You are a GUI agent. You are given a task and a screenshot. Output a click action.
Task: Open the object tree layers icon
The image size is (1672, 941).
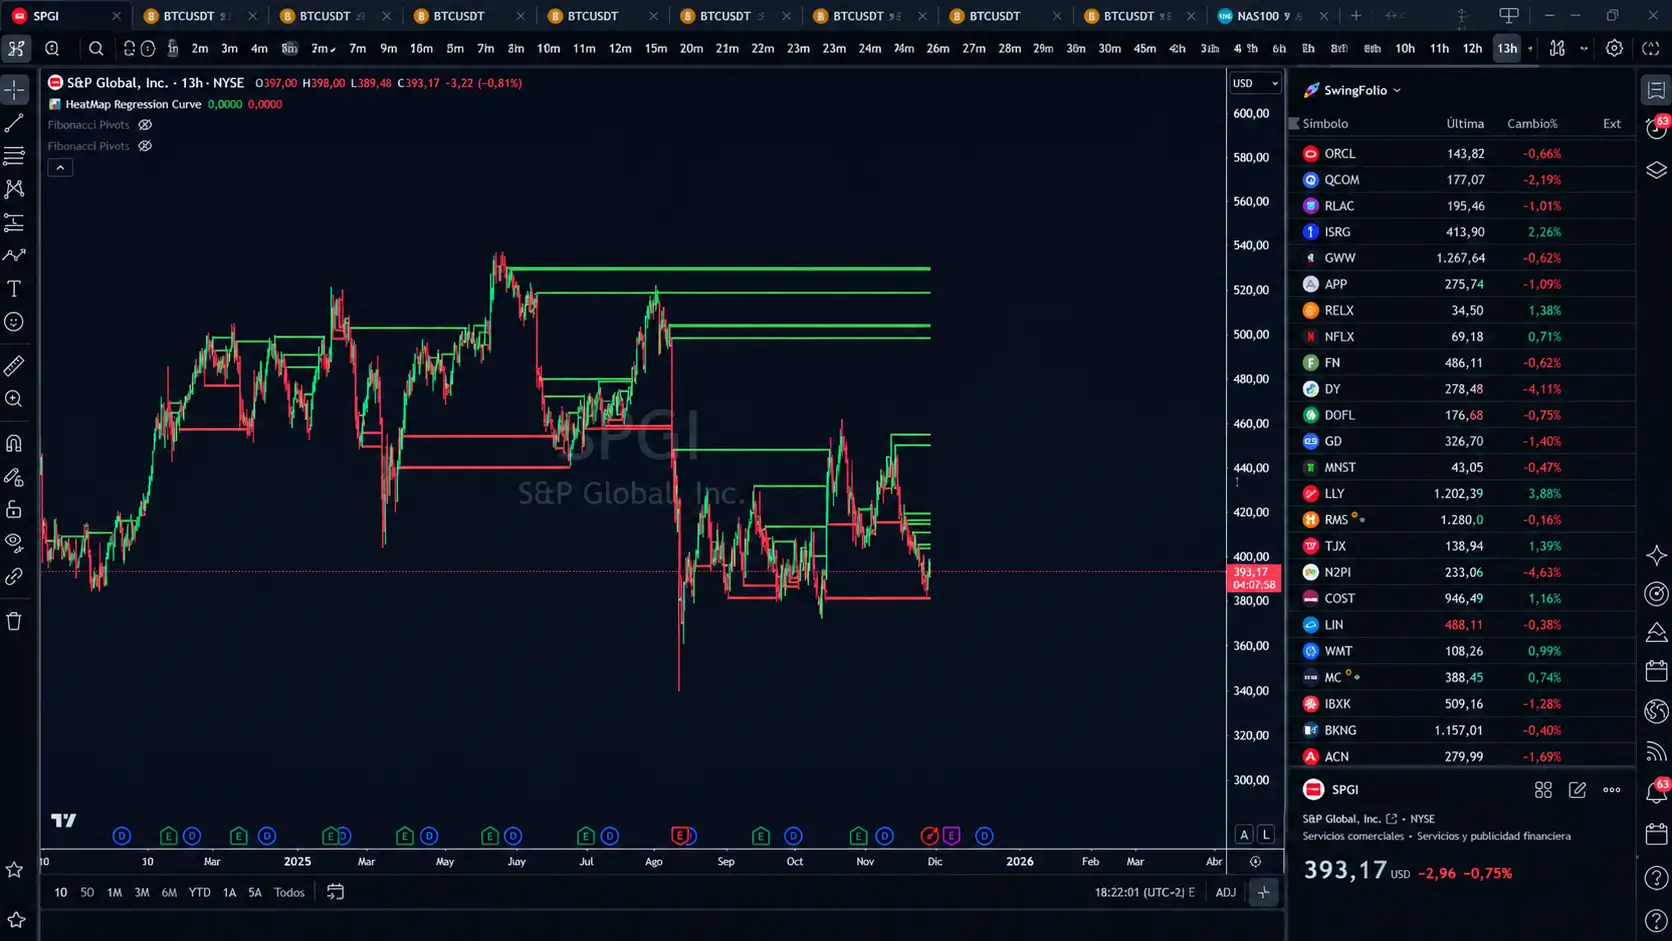tap(1656, 170)
